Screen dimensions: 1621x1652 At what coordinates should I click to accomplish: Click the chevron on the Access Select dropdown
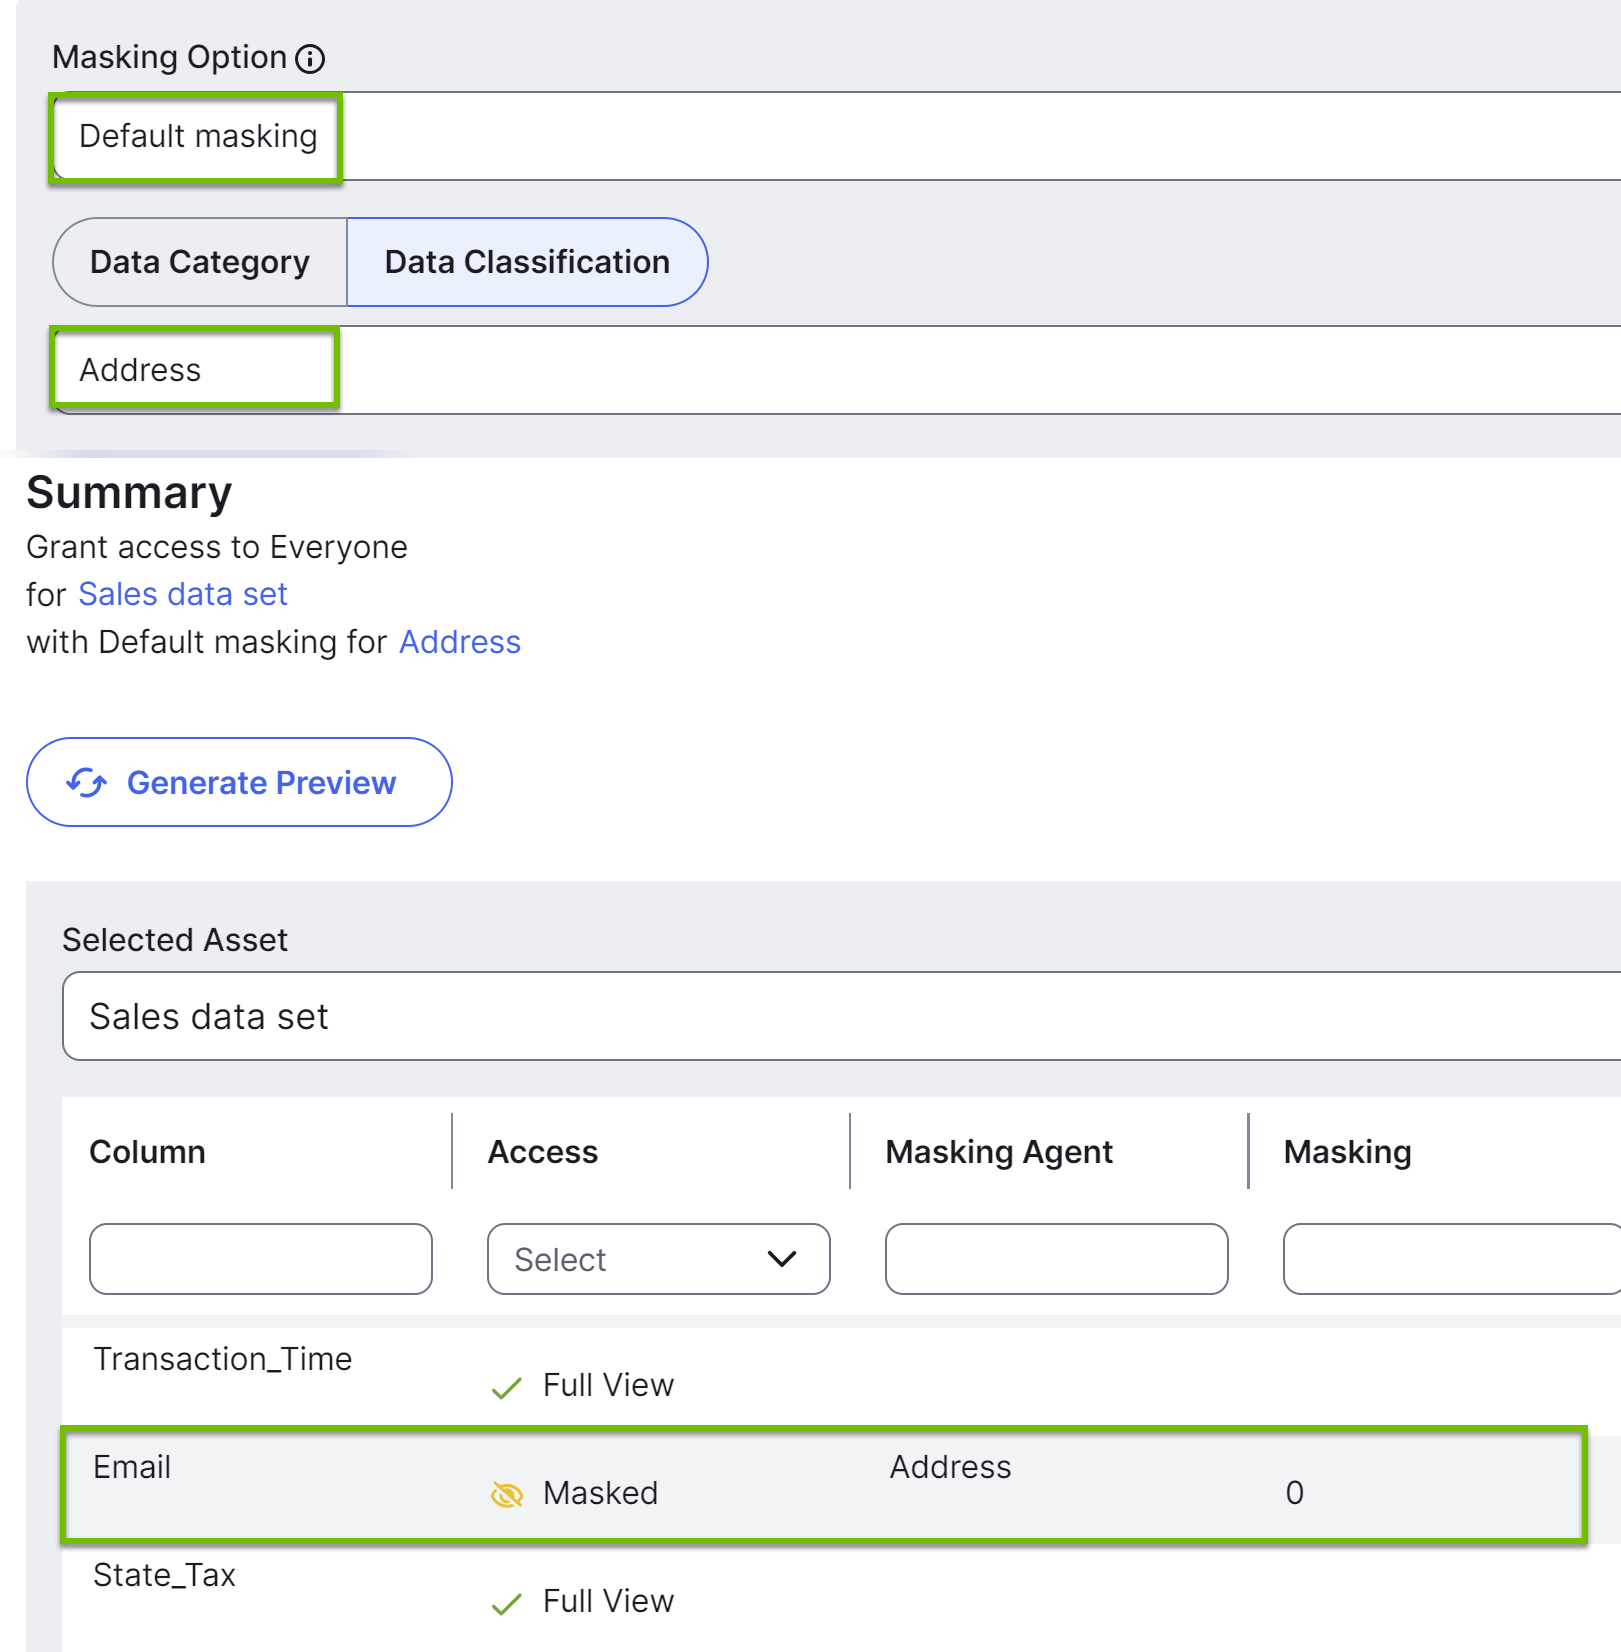[781, 1259]
